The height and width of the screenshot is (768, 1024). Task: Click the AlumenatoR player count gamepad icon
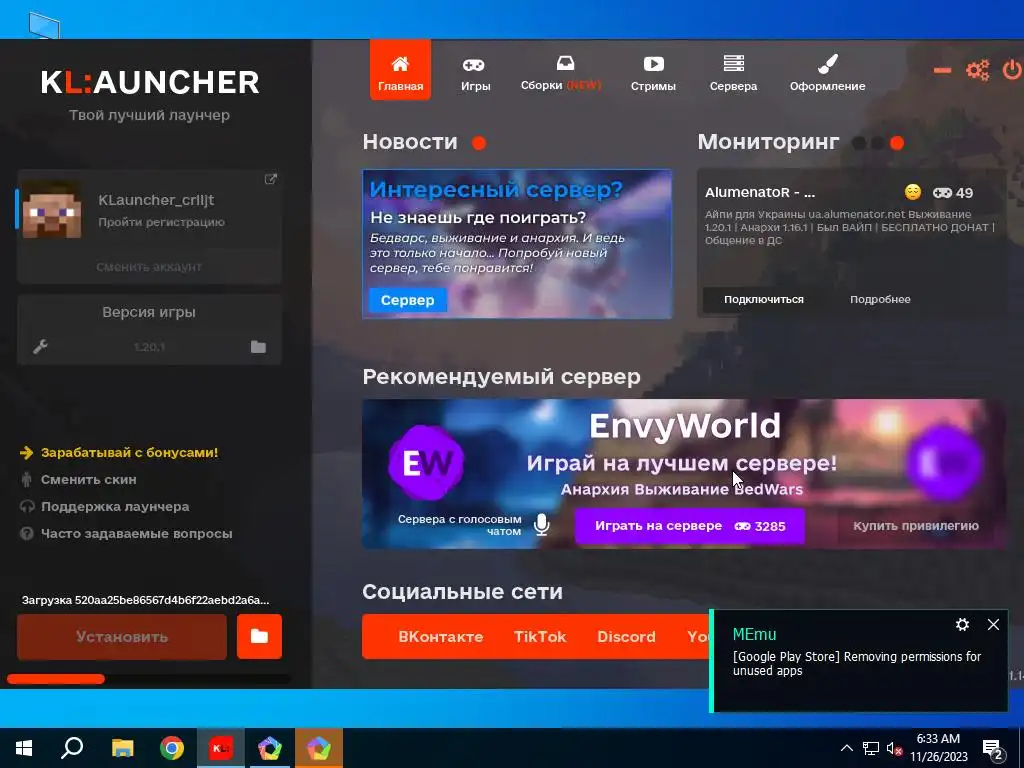click(942, 193)
